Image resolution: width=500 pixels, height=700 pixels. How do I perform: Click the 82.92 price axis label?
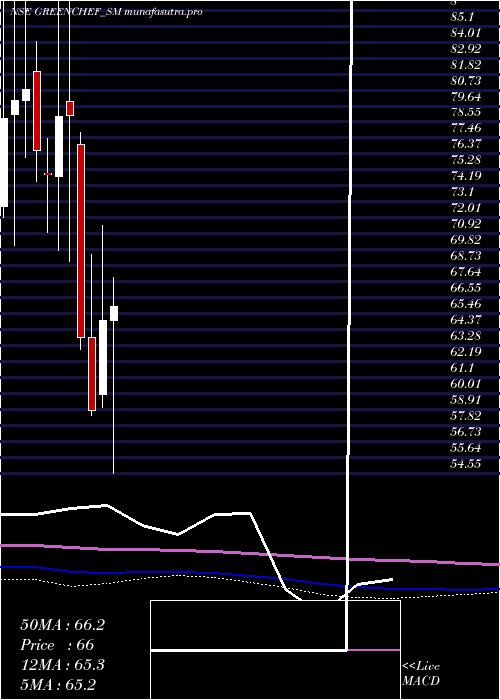466,49
